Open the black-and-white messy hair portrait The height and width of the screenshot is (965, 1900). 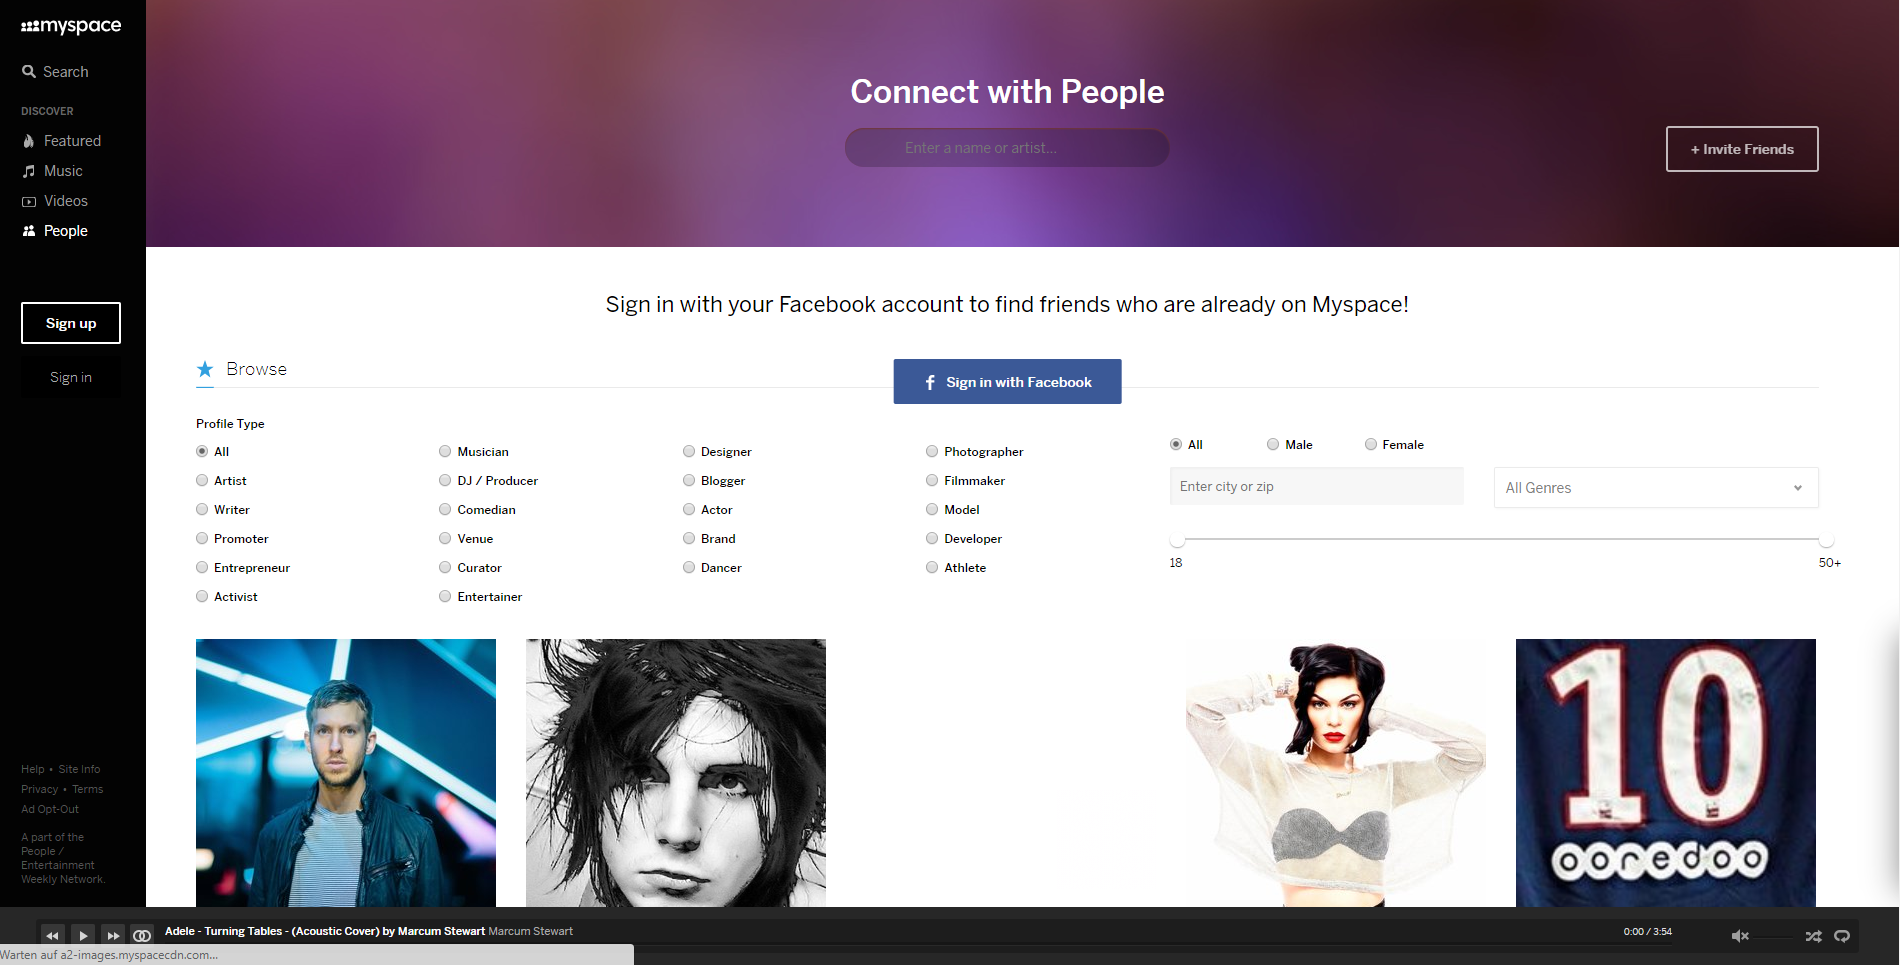coord(676,773)
